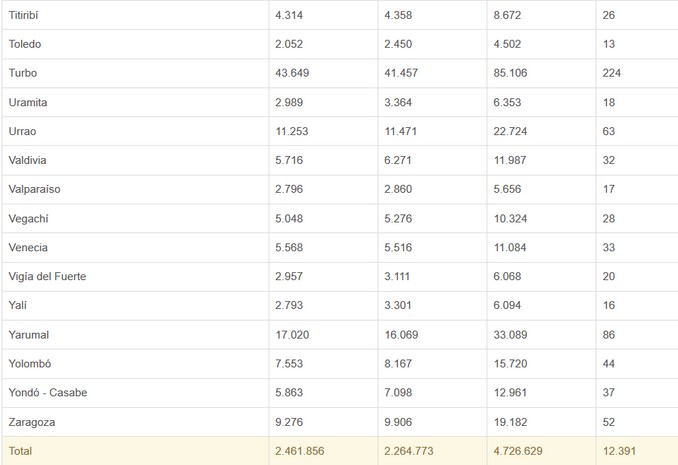This screenshot has width=678, height=465.
Task: Click the Titiribí row name cell
Action: tap(26, 15)
